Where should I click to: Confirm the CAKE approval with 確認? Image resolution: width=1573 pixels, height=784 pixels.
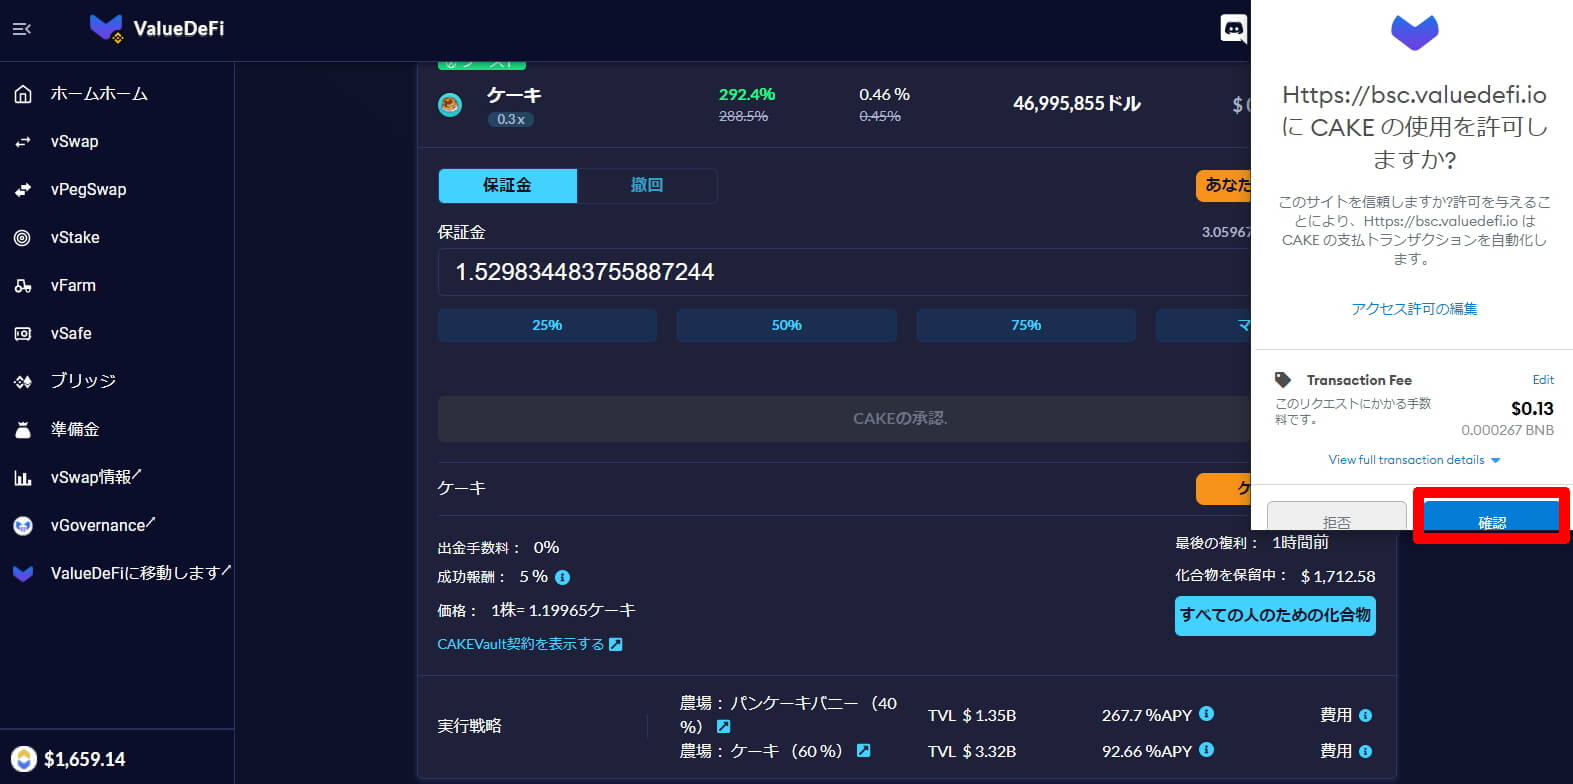click(1491, 517)
